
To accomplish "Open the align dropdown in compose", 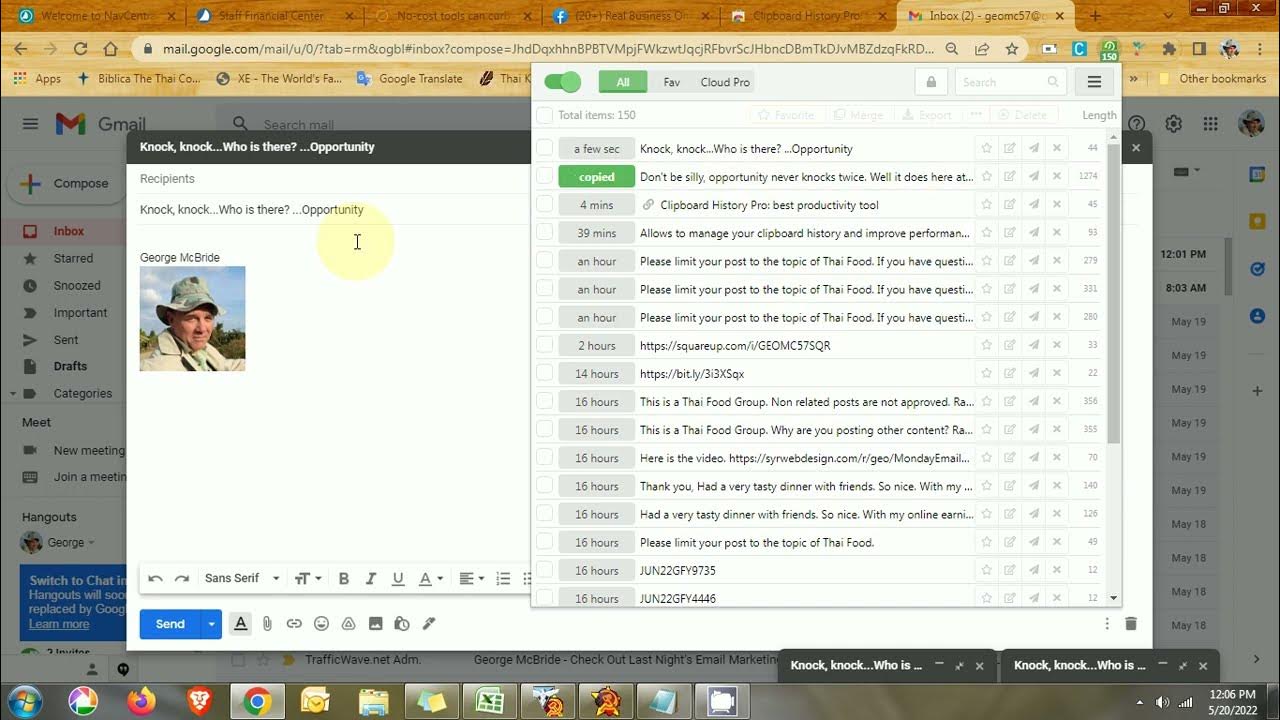I will pos(471,579).
